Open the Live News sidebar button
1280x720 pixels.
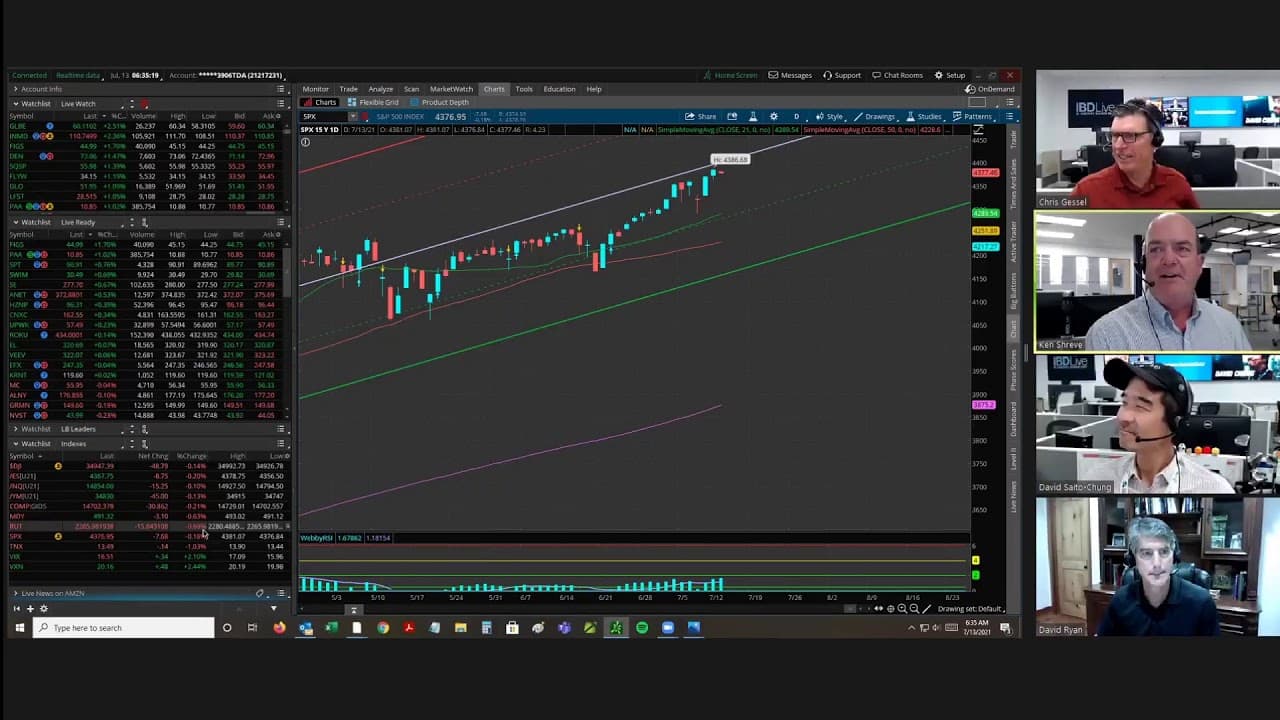coord(1013,497)
